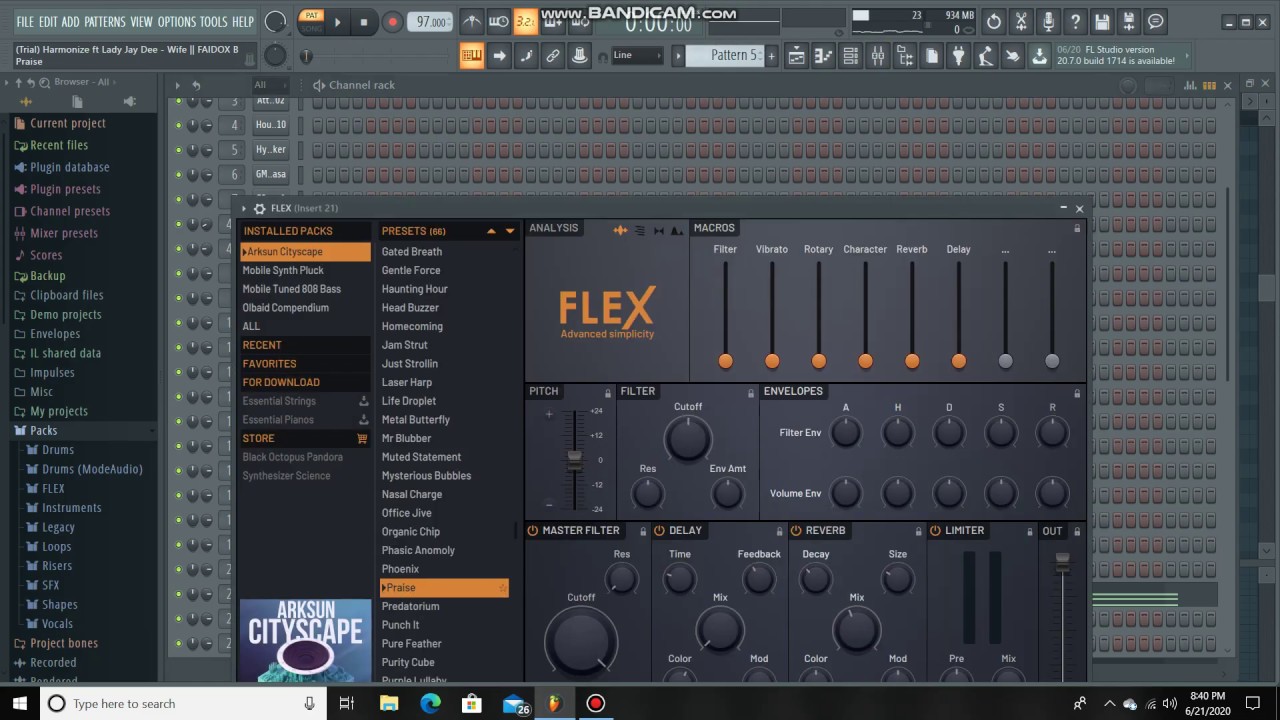
Task: Click the help question mark icon
Action: click(x=1075, y=22)
